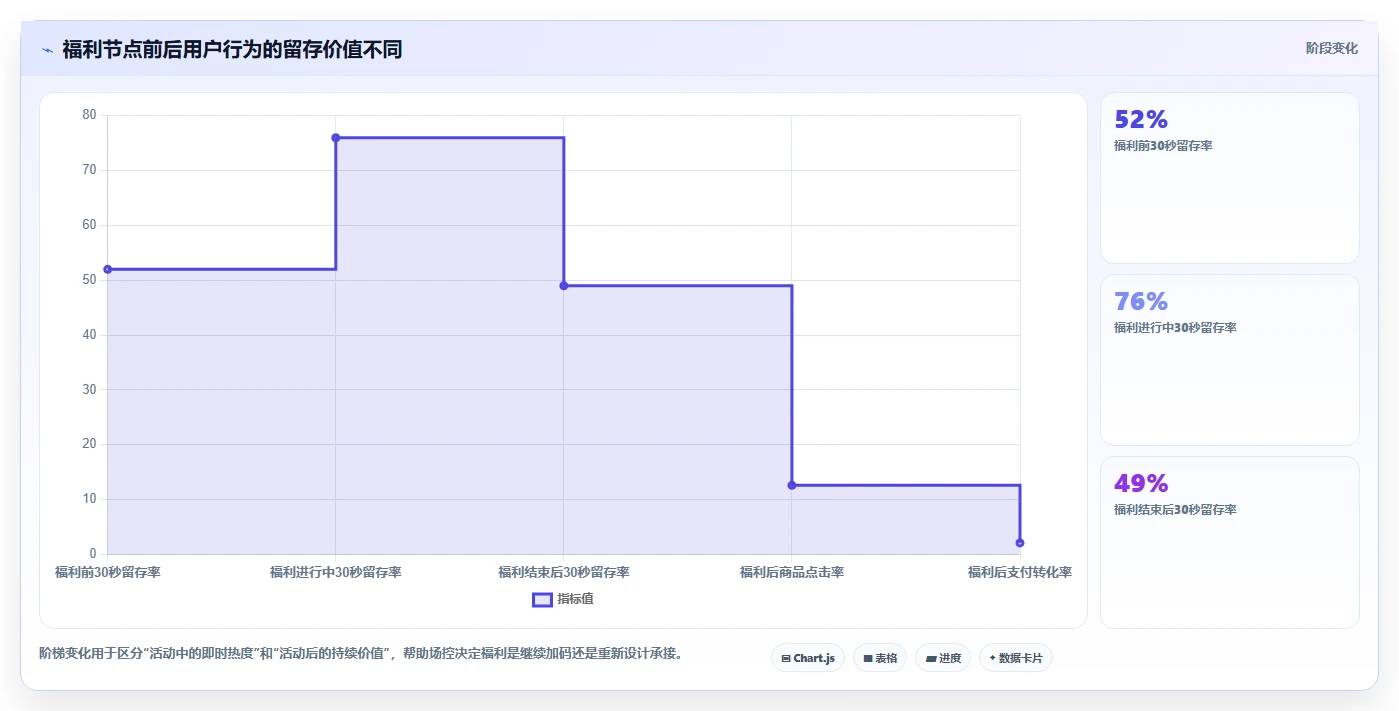Click the x-axis label 福利后商品点击率

click(792, 573)
